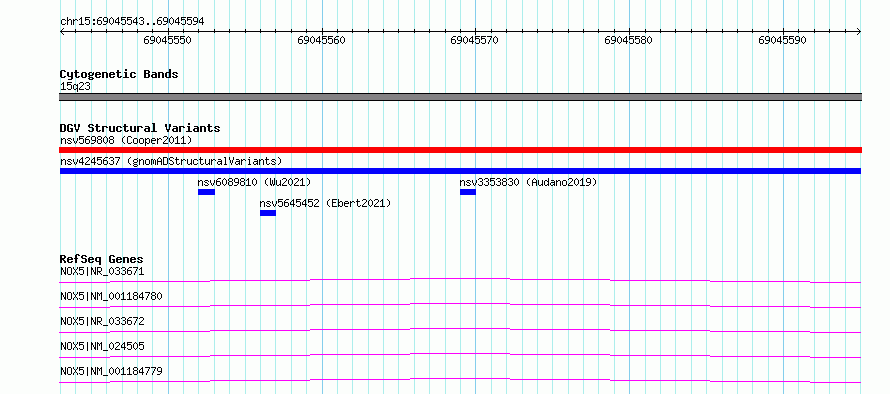Select the red nsv569808 variant bar
This screenshot has width=890, height=394.
(x=460, y=150)
